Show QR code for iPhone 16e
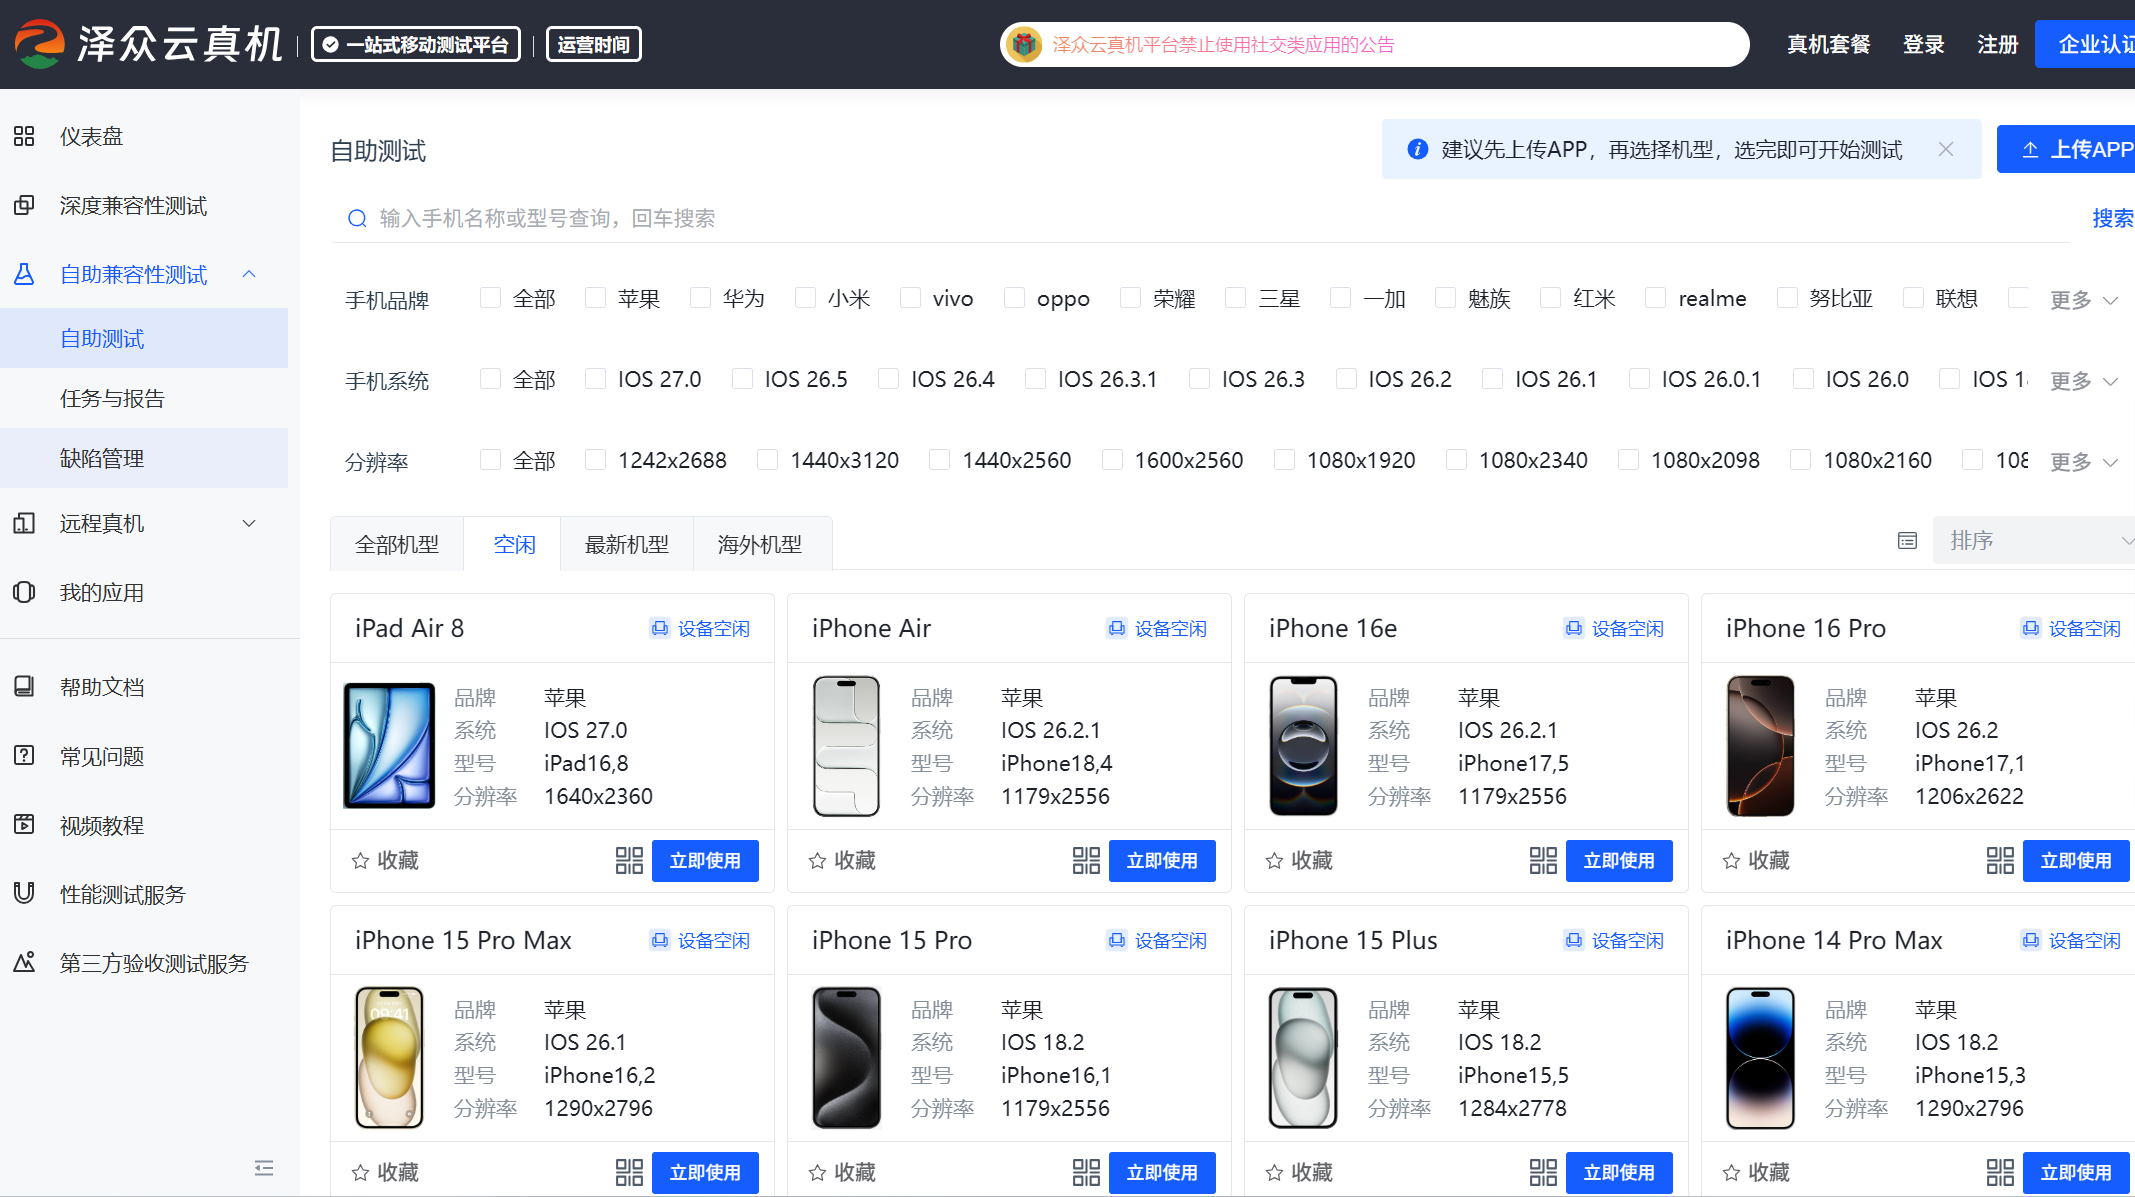The width and height of the screenshot is (2135, 1197). [1543, 860]
